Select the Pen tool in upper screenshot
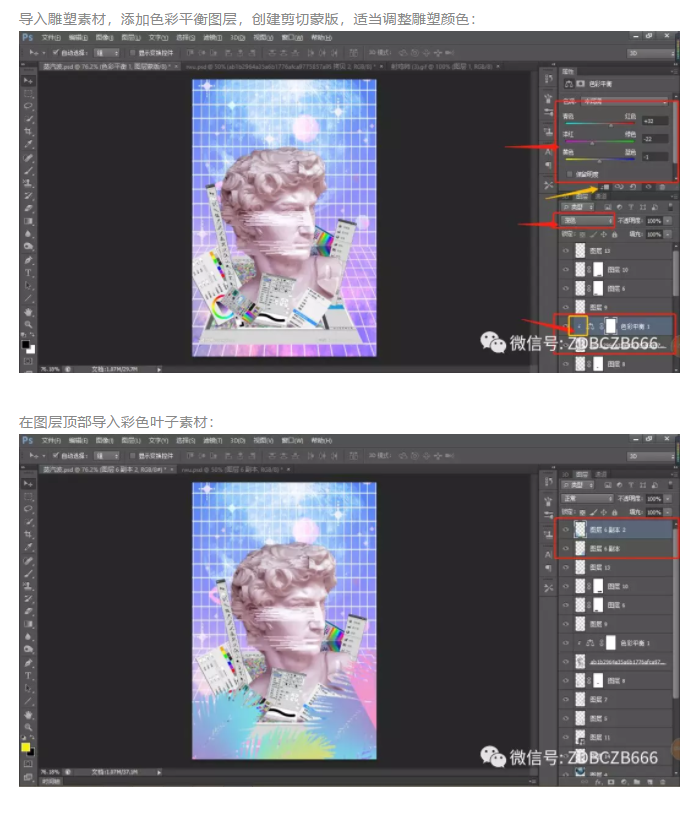Viewport: 696px width, 815px height. 28,259
